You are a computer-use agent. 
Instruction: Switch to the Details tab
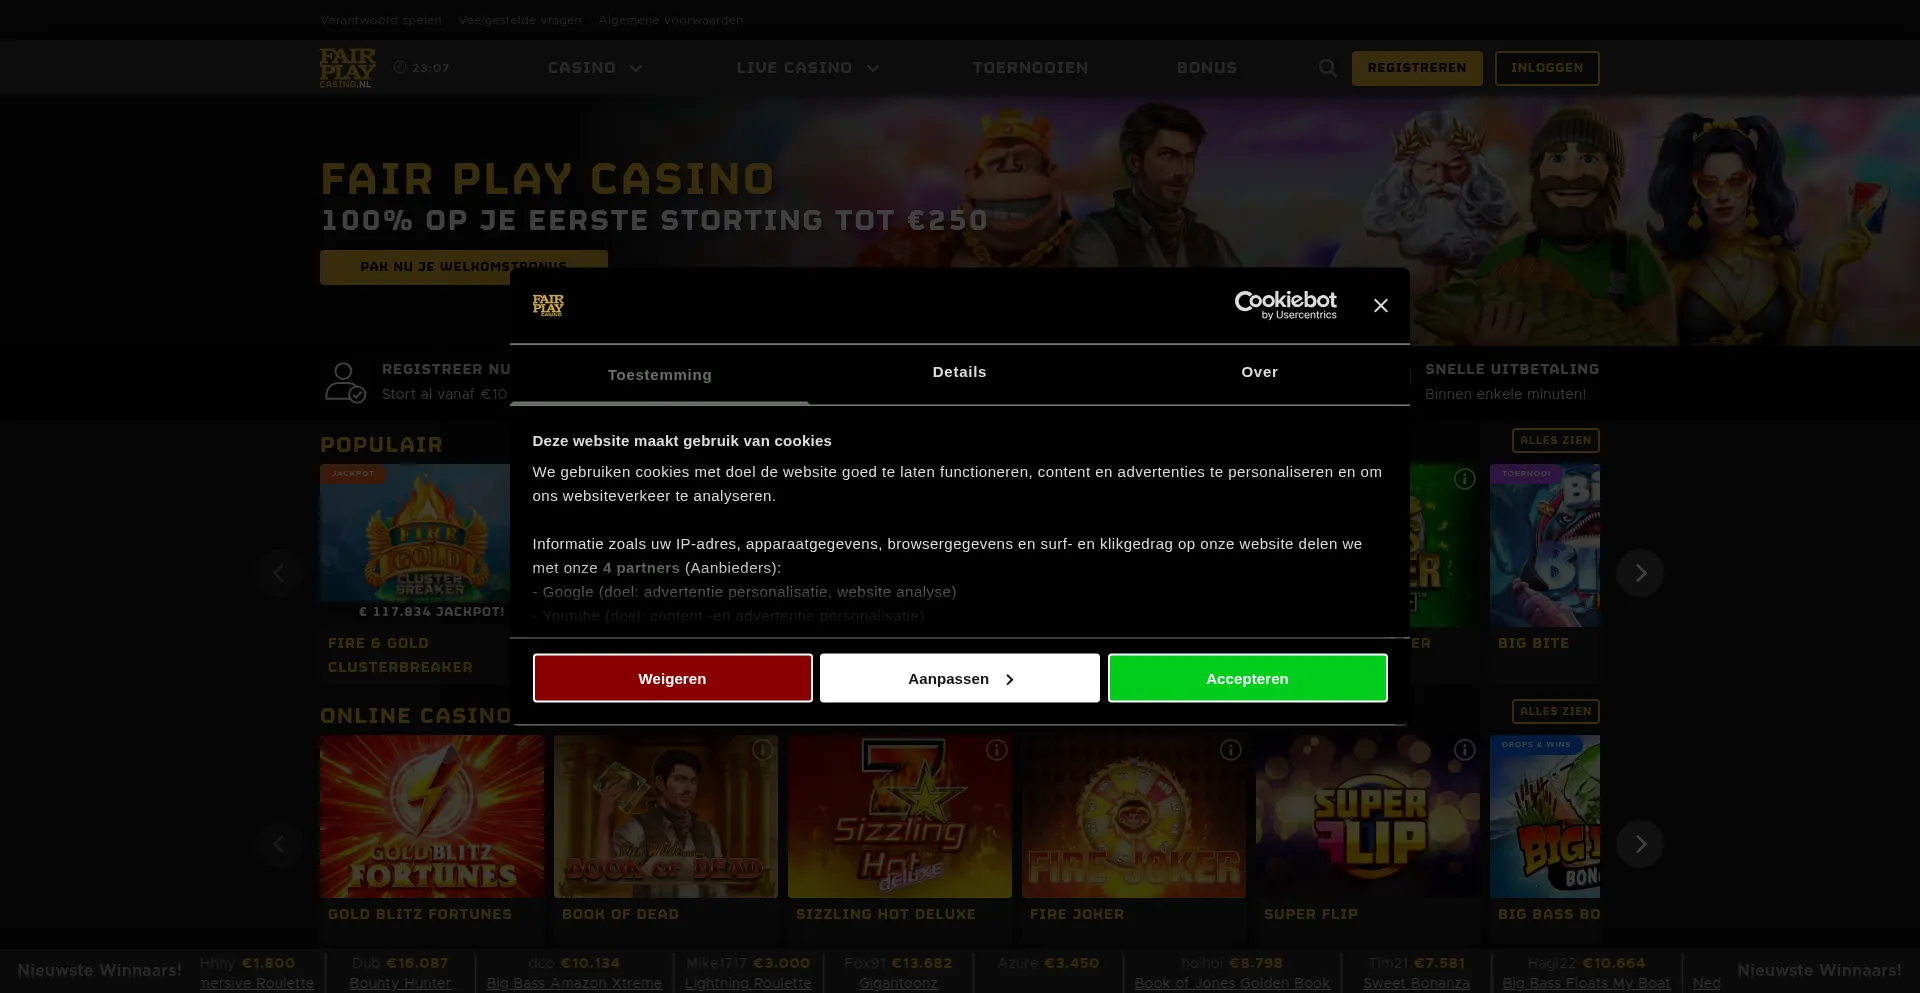tap(959, 372)
